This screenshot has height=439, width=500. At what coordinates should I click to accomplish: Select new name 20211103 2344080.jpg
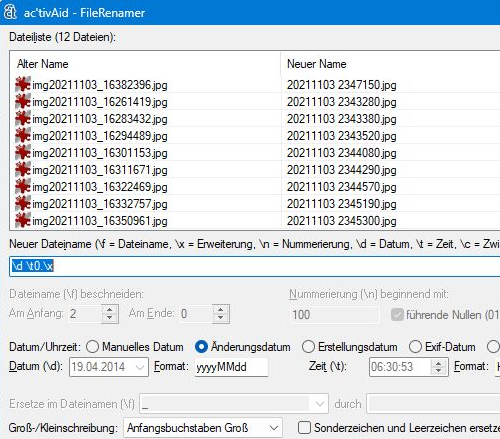pos(342,153)
